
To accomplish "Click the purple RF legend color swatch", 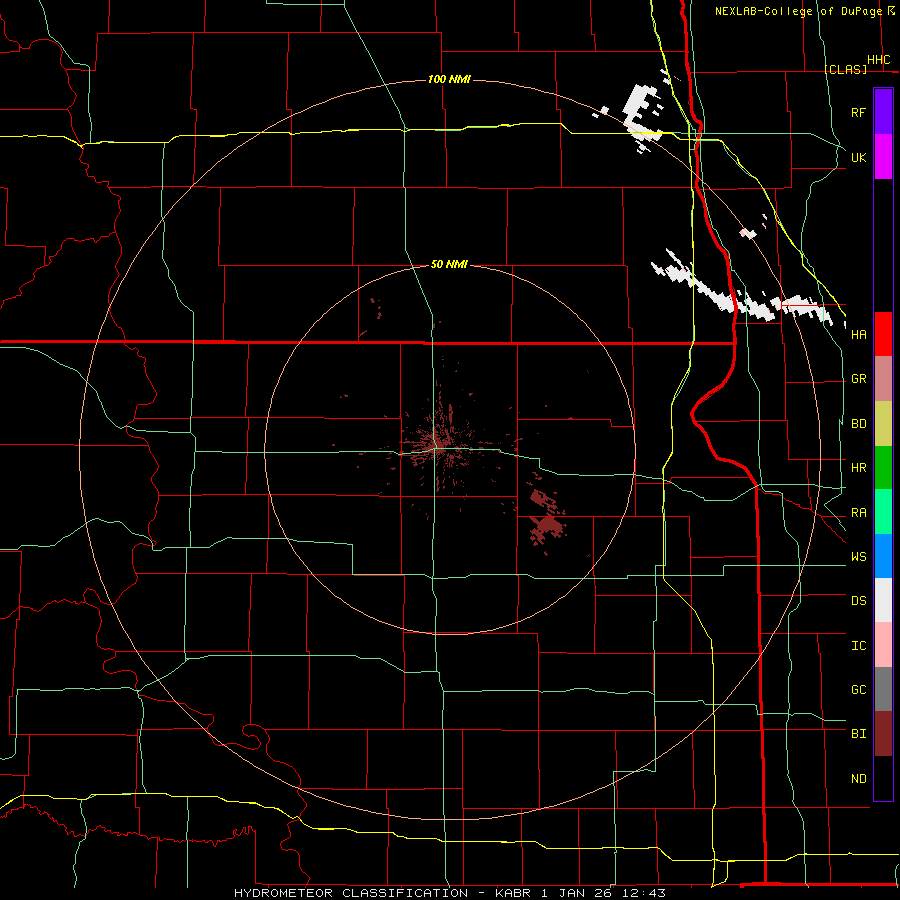I will tap(883, 111).
